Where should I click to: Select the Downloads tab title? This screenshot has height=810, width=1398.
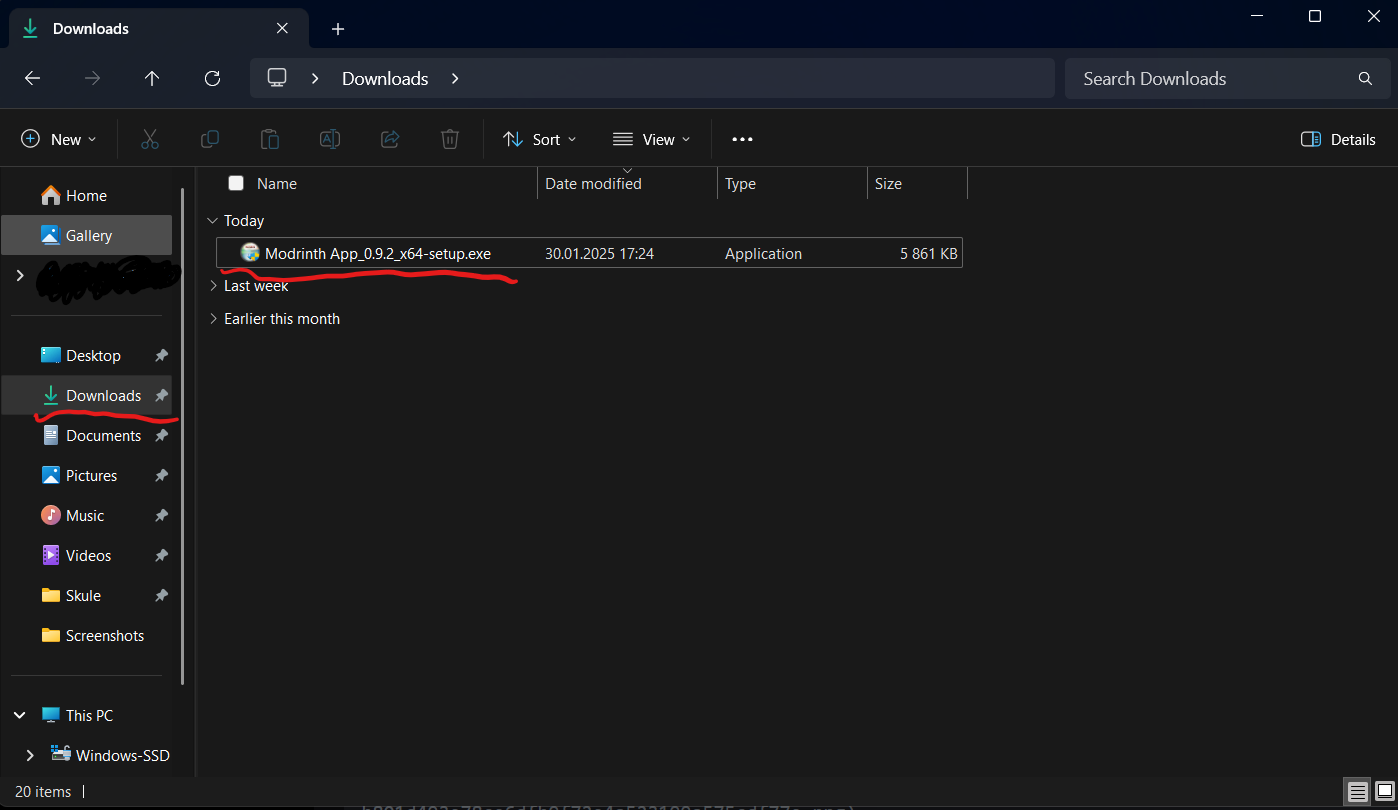[91, 29]
